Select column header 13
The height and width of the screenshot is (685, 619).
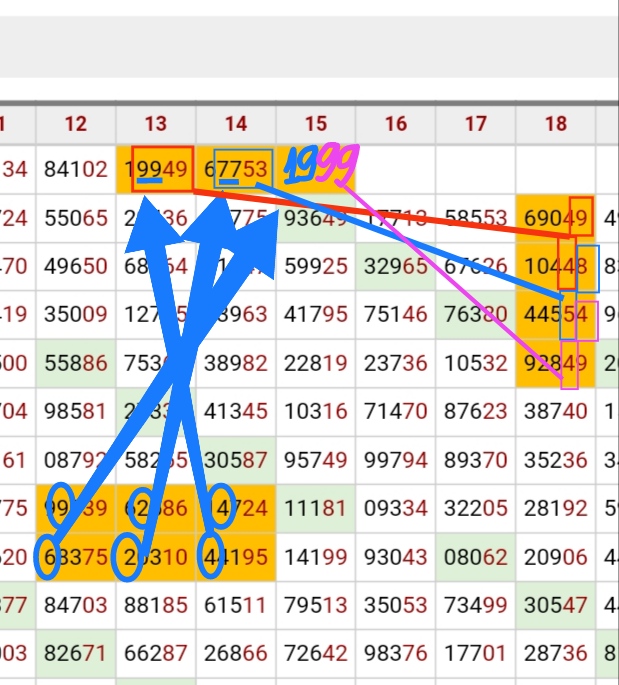click(x=156, y=124)
